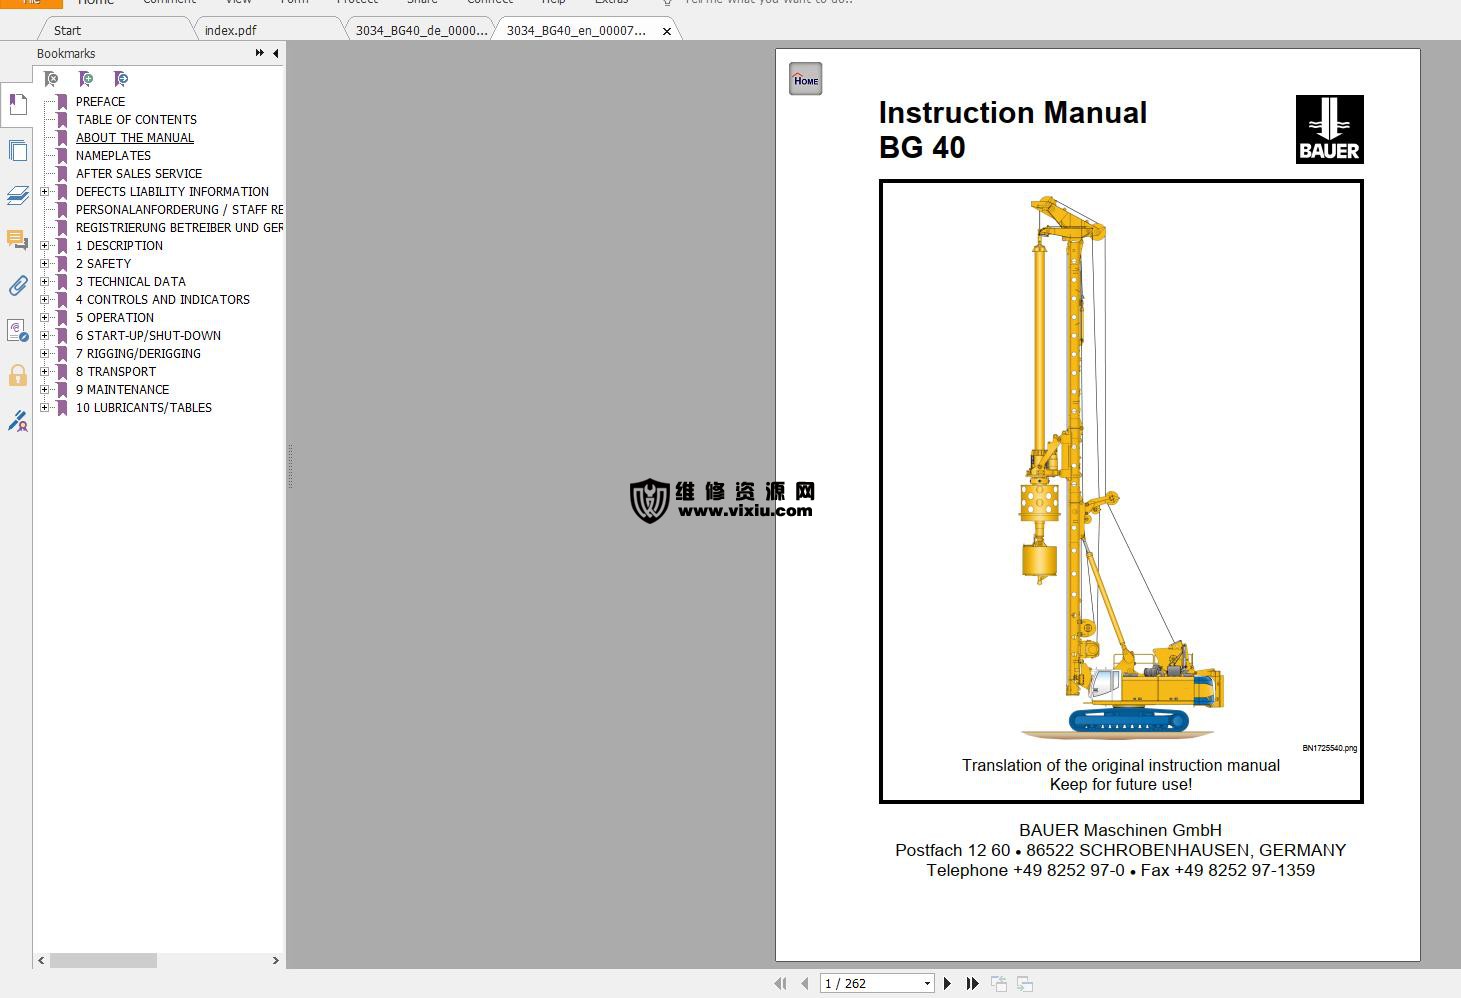The image size is (1461, 998).
Task: Click the previous view icon
Action: (x=999, y=984)
